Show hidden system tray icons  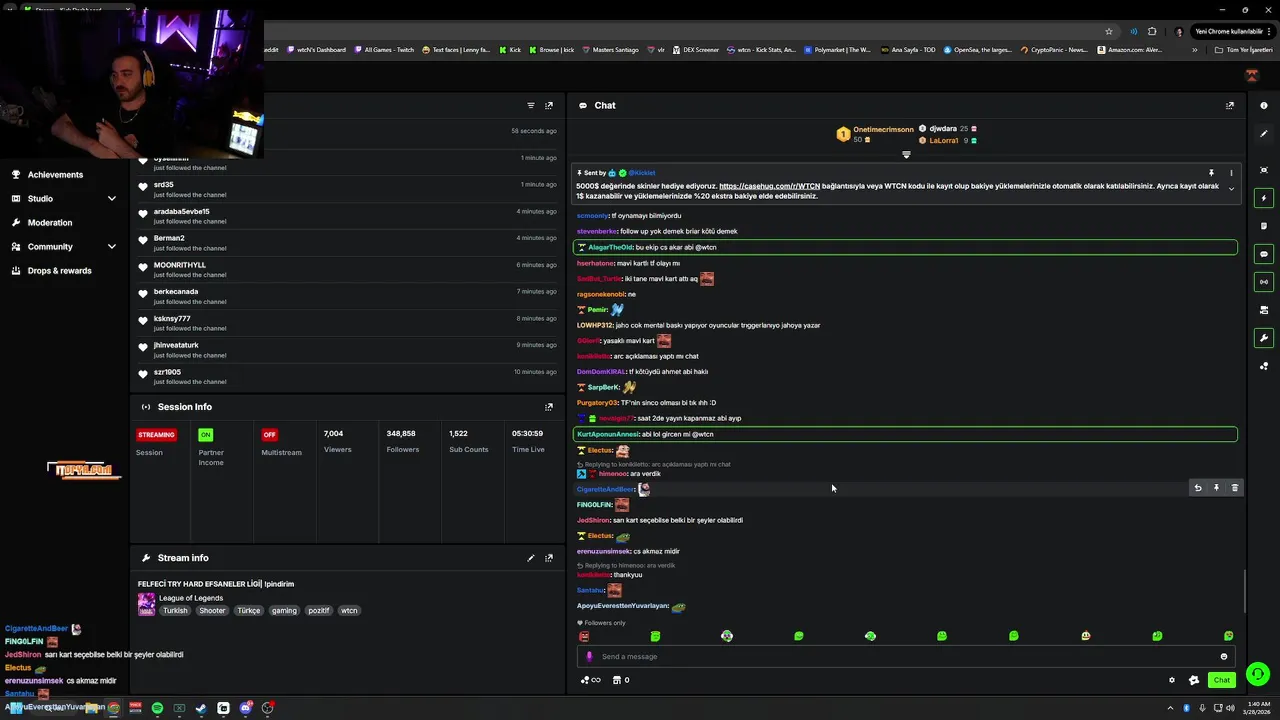(x=1171, y=708)
